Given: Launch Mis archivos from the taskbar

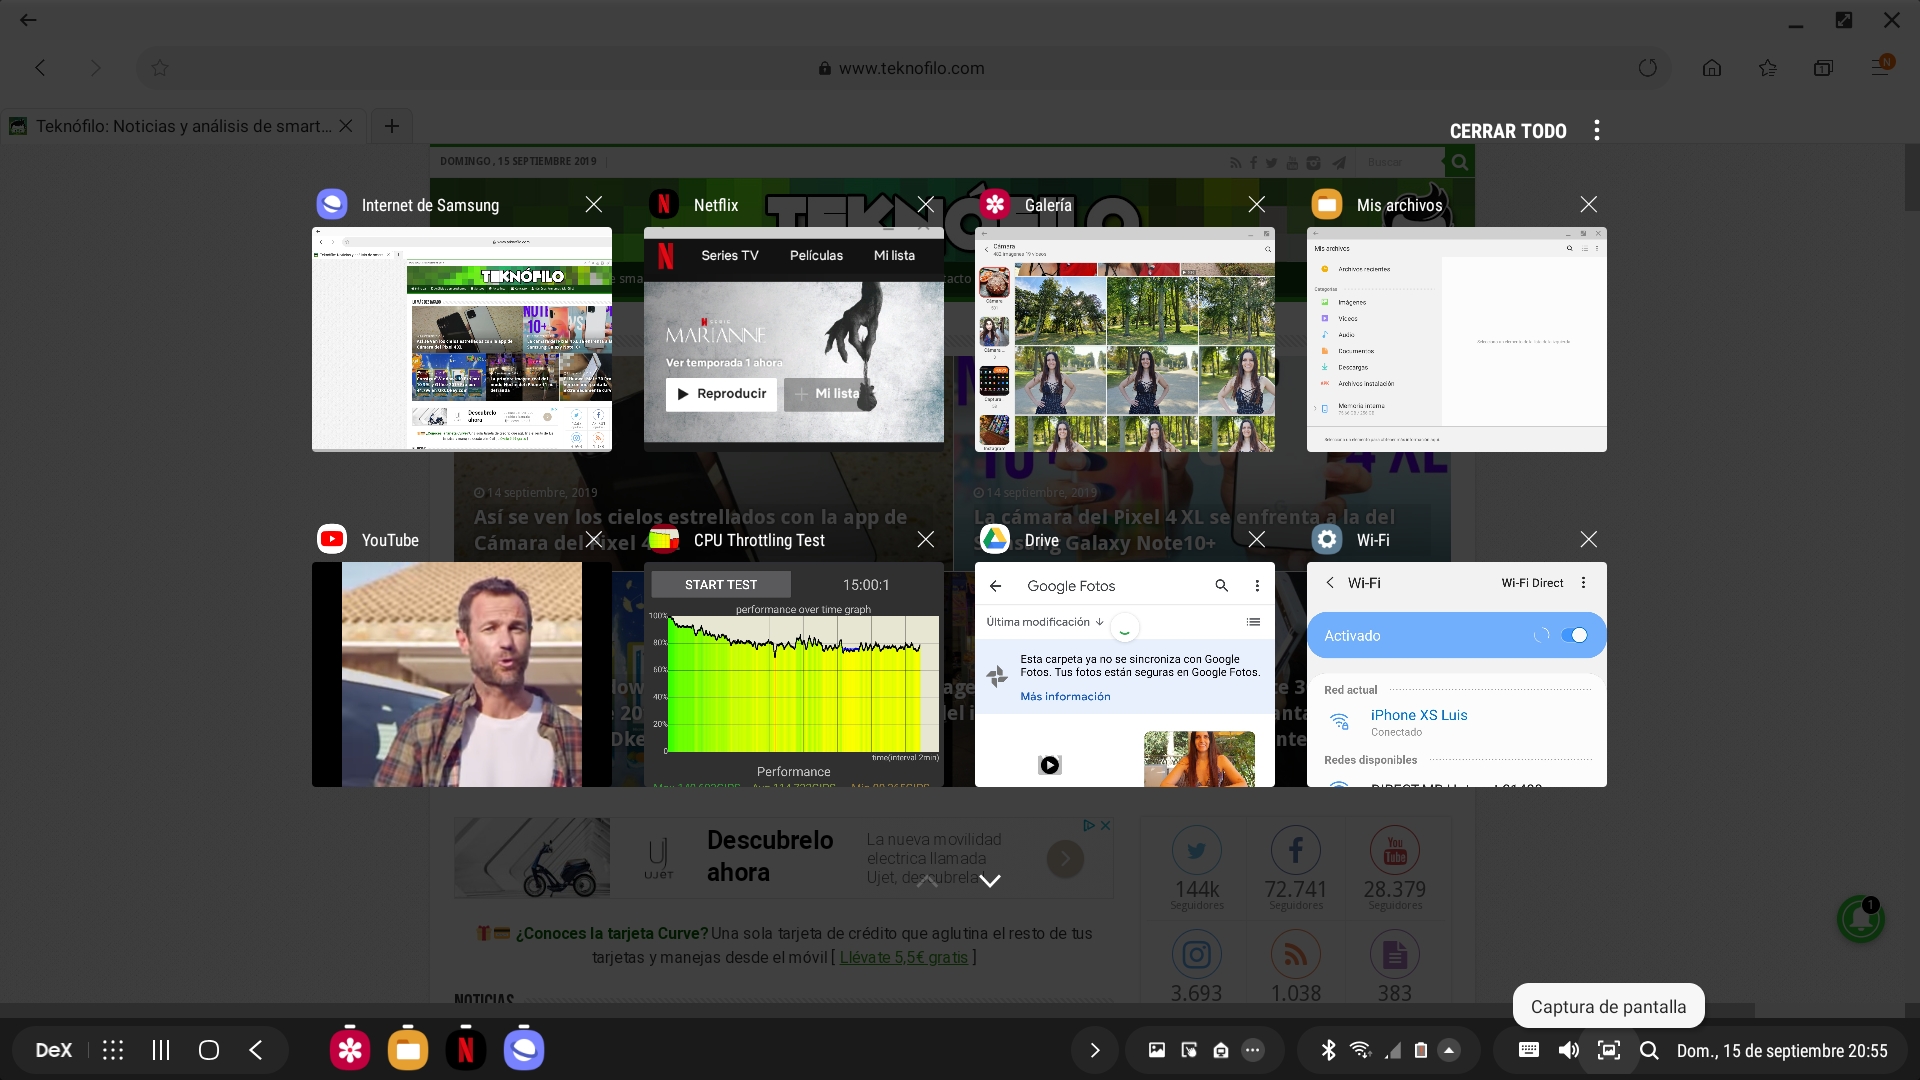Looking at the screenshot, I should (x=408, y=1050).
